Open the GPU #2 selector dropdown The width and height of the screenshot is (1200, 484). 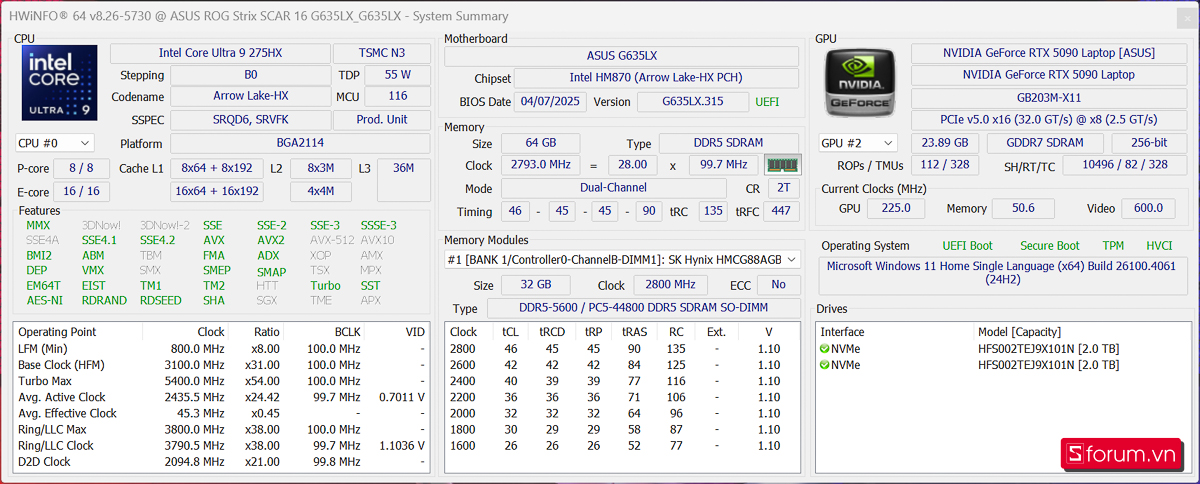(858, 143)
